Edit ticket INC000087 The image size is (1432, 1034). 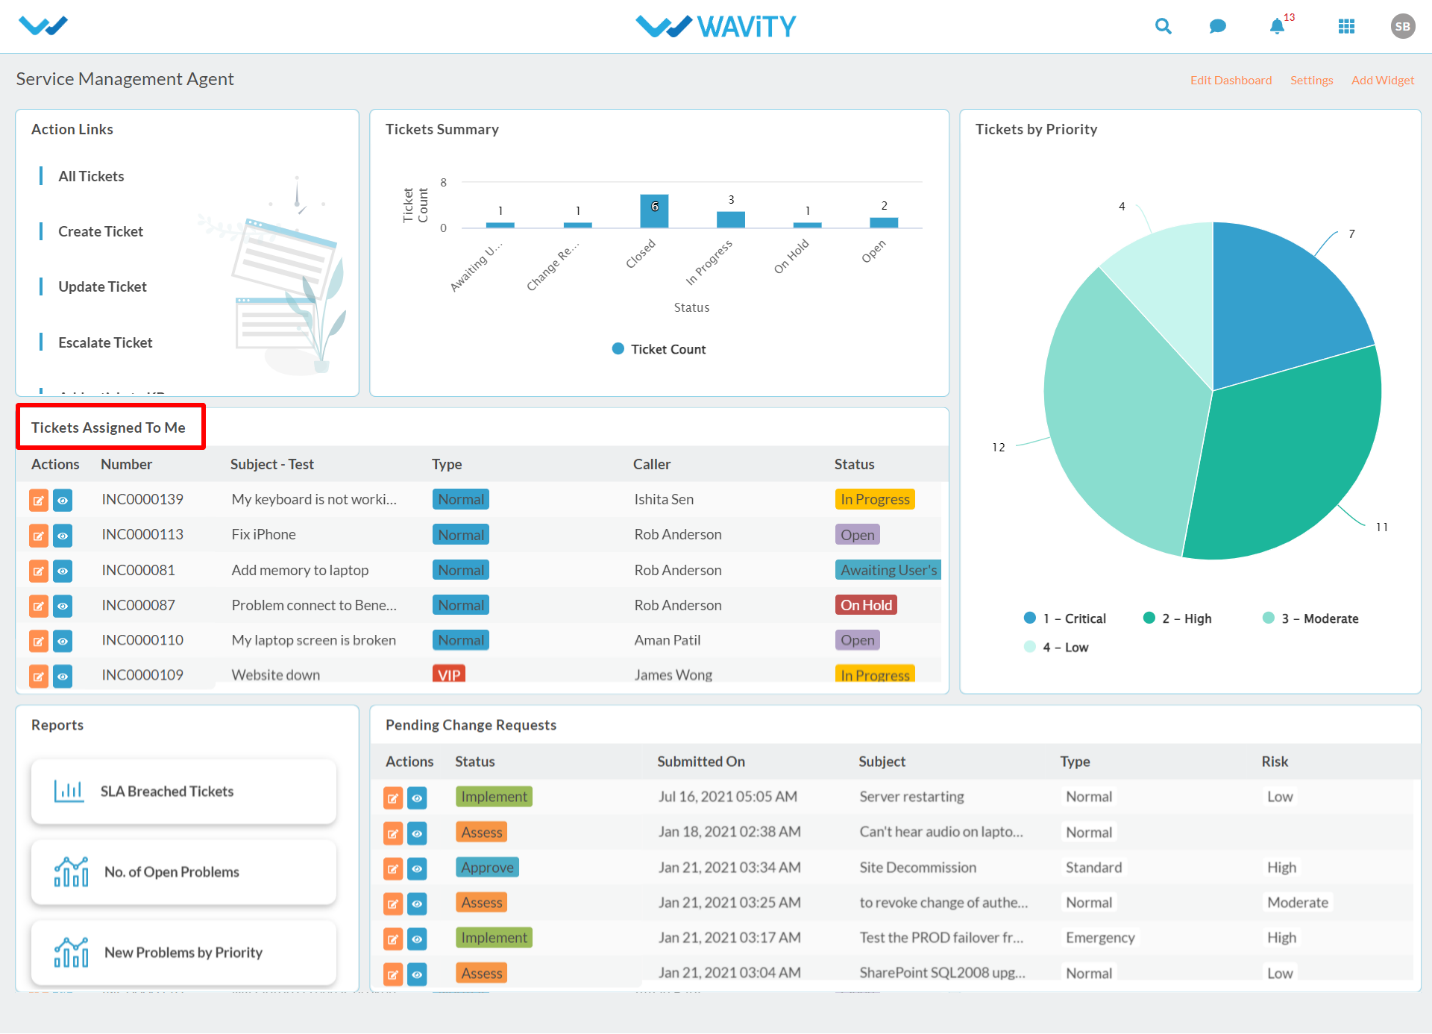(x=38, y=606)
